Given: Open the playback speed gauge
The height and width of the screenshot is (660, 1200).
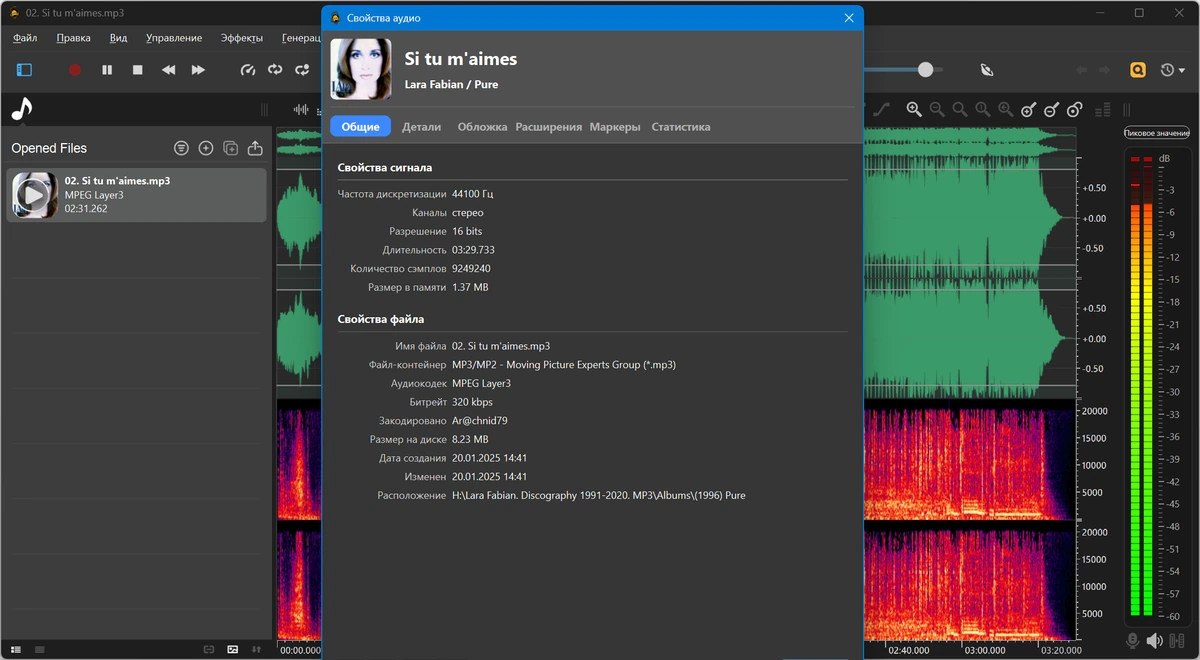Looking at the screenshot, I should pos(248,70).
